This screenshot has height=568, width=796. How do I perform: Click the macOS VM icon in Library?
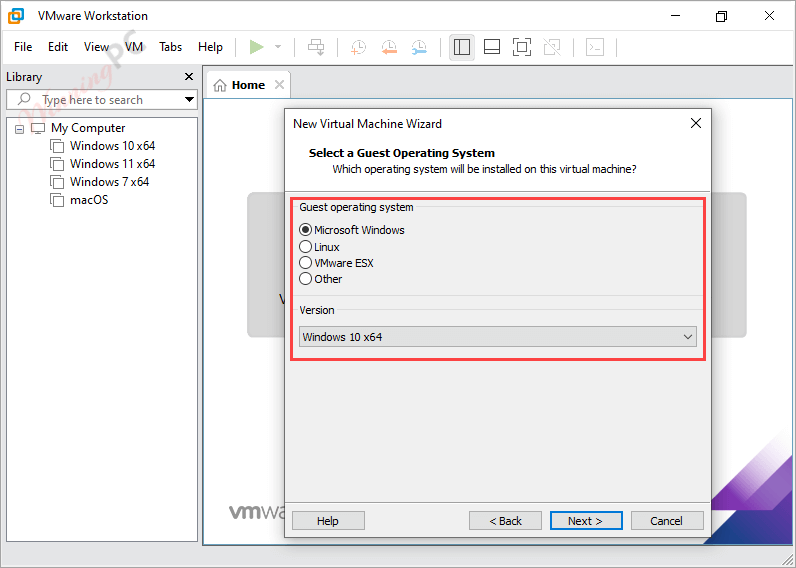click(57, 199)
